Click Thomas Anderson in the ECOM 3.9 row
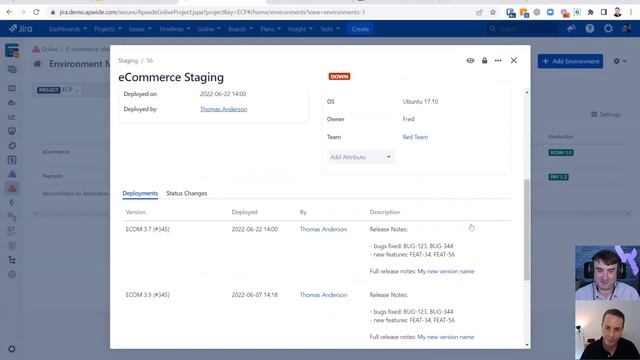 click(323, 295)
